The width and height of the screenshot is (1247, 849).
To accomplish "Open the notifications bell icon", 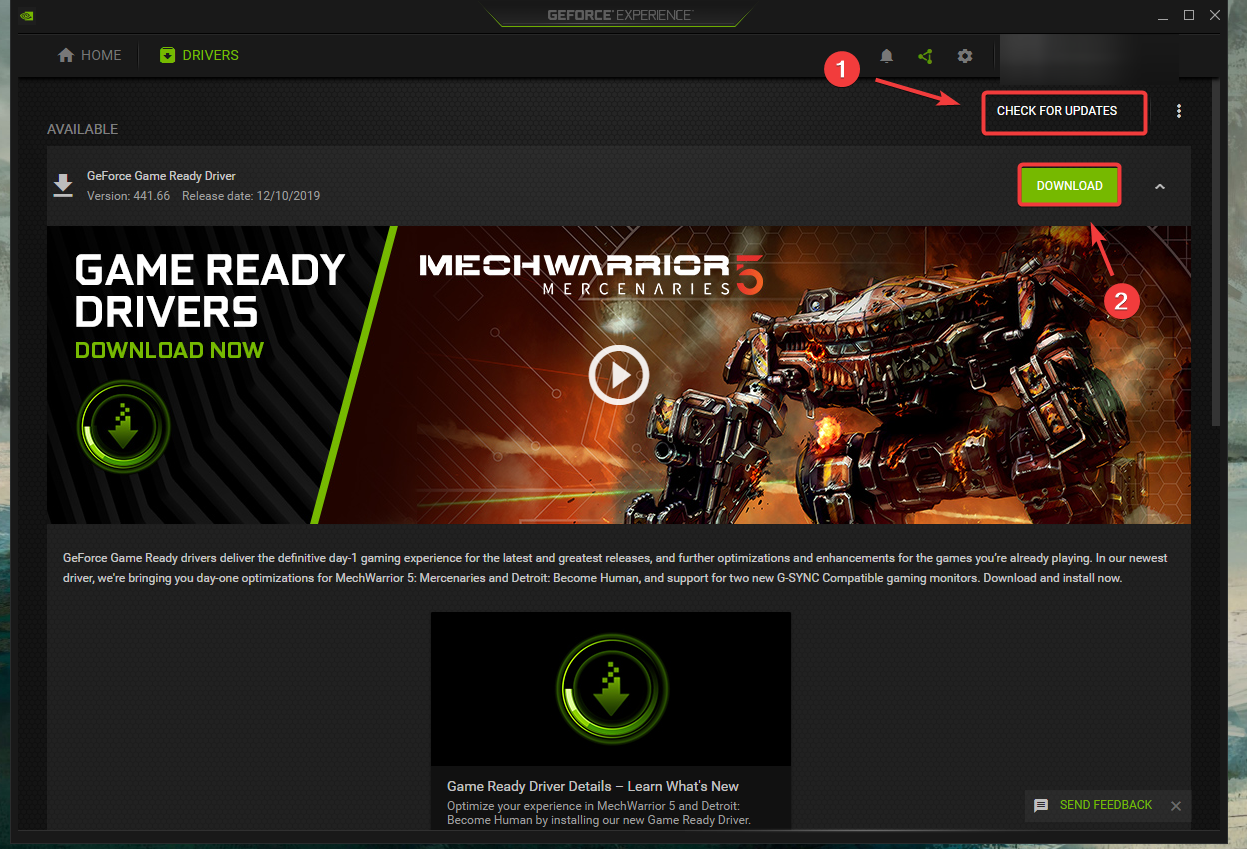I will (886, 56).
